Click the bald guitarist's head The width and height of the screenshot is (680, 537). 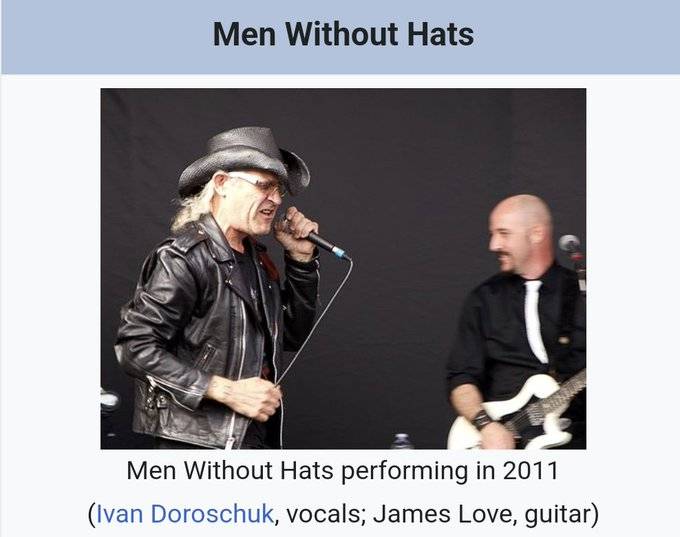click(x=520, y=232)
